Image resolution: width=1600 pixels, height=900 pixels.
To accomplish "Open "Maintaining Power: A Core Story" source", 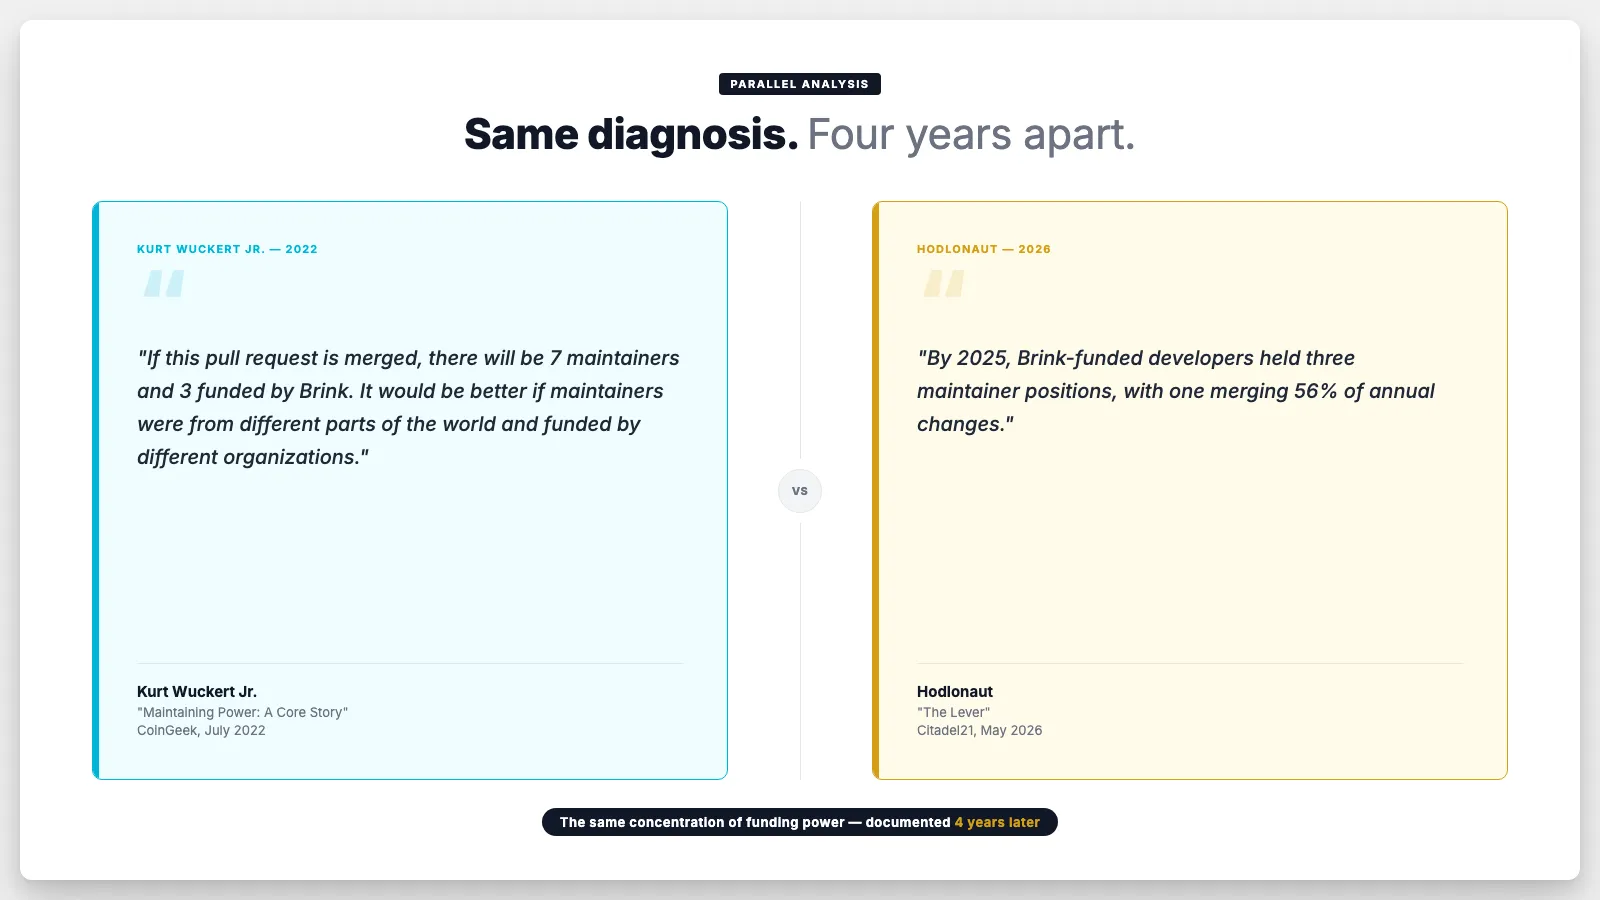I will (243, 712).
